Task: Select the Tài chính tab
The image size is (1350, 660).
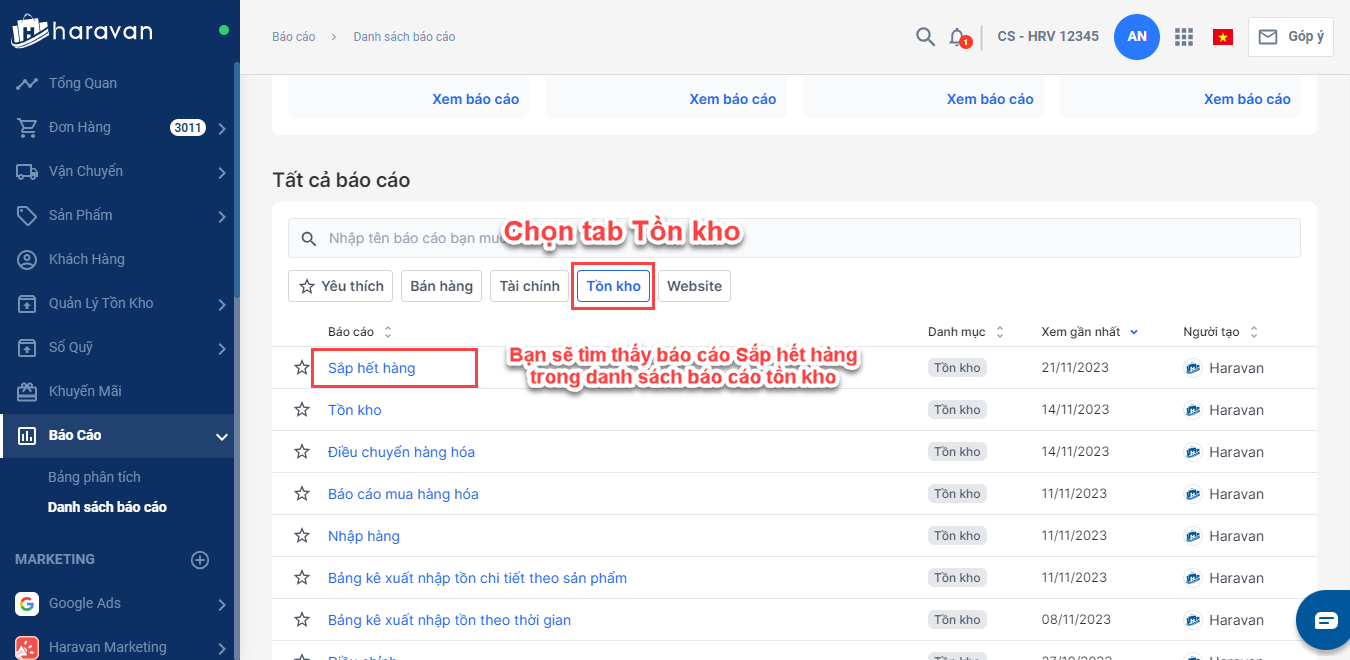Action: tap(529, 286)
